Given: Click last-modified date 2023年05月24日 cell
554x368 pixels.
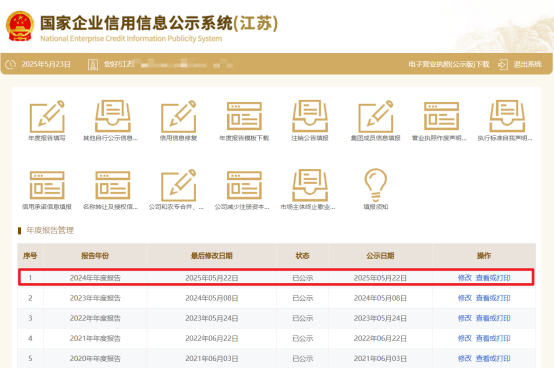Looking at the screenshot, I should pos(212,318).
